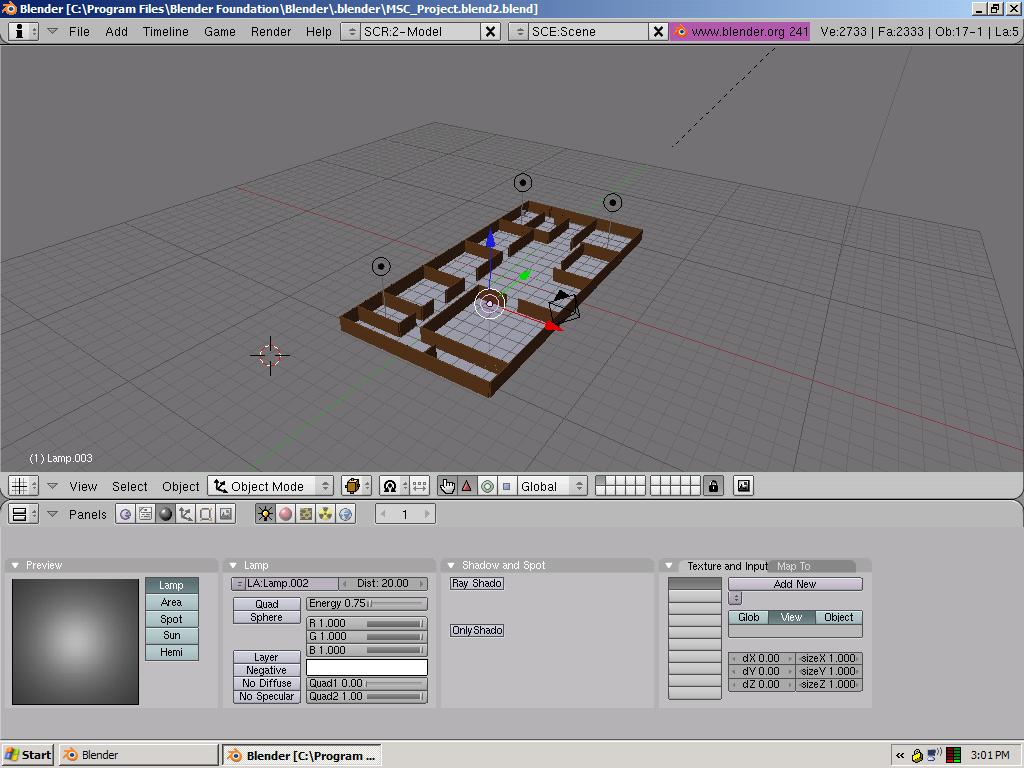1024x768 pixels.
Task: Switch to the Map To tab
Action: coord(794,566)
